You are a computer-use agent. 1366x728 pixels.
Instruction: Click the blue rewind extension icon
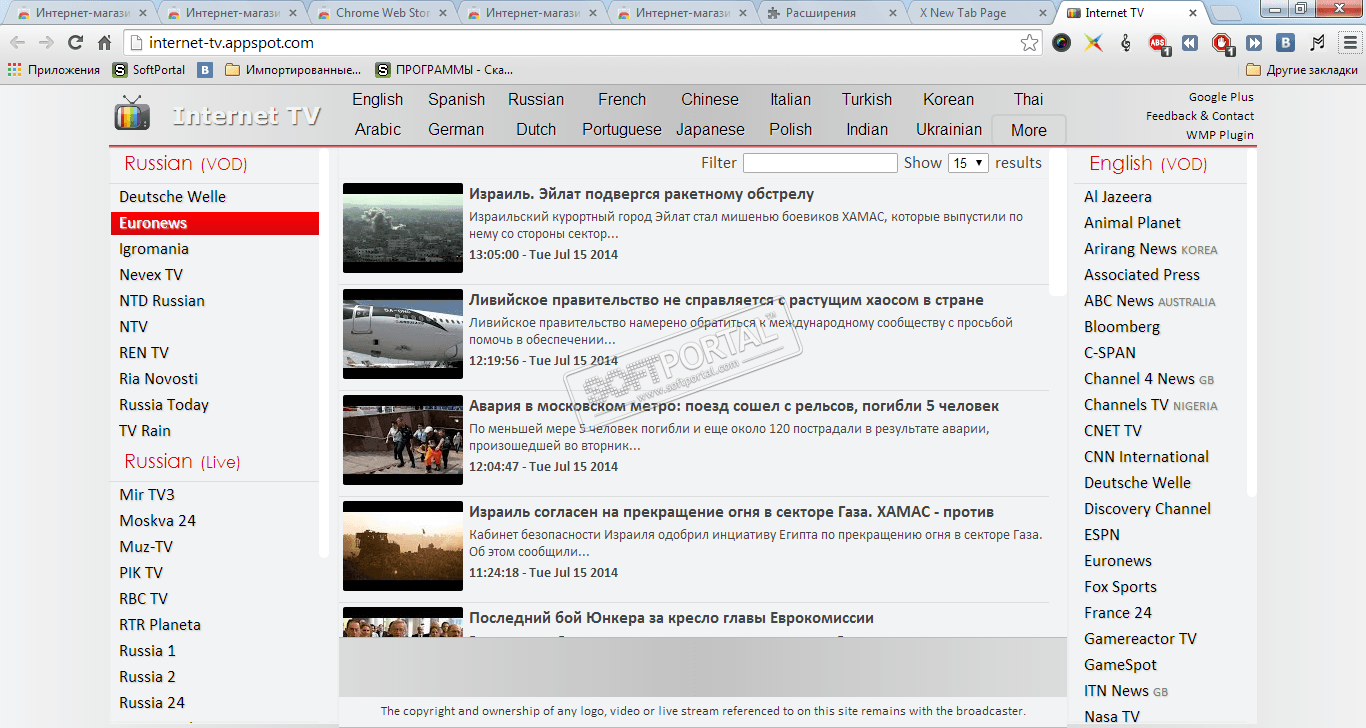pos(1189,43)
